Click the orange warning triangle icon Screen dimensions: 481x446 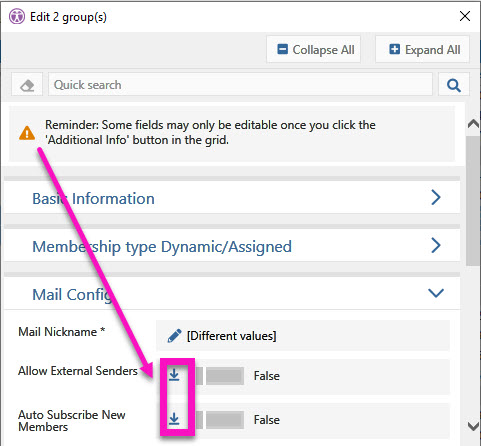click(x=27, y=133)
